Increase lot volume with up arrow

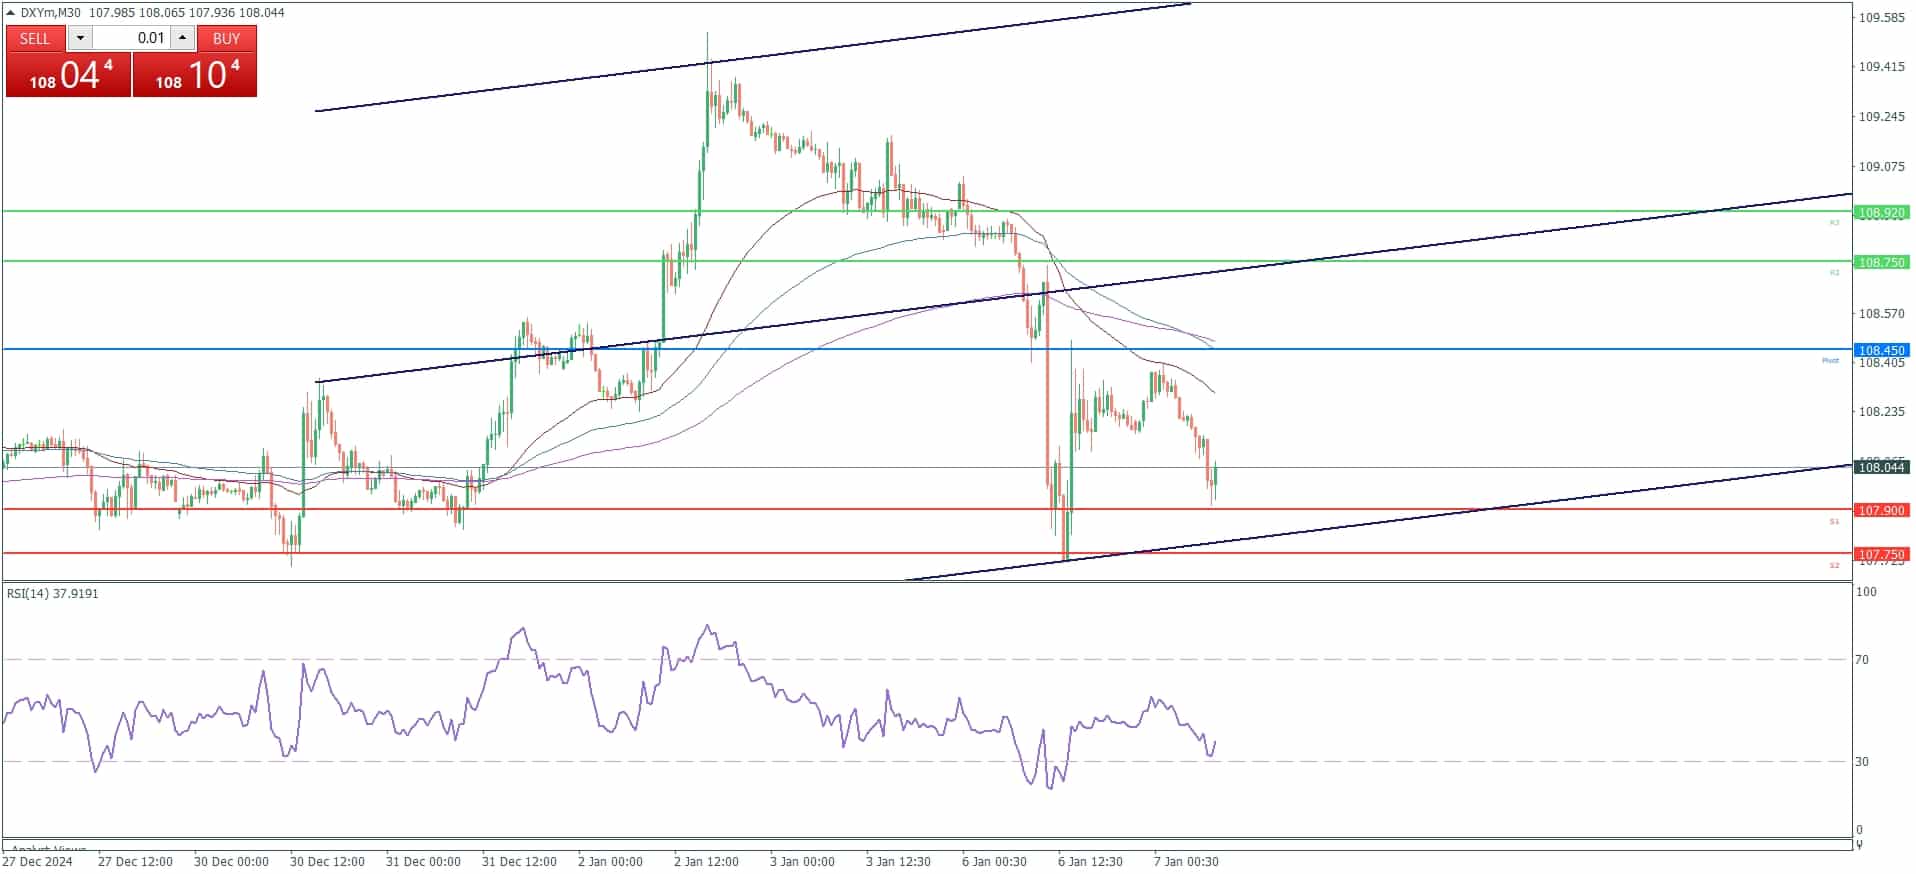[182, 38]
